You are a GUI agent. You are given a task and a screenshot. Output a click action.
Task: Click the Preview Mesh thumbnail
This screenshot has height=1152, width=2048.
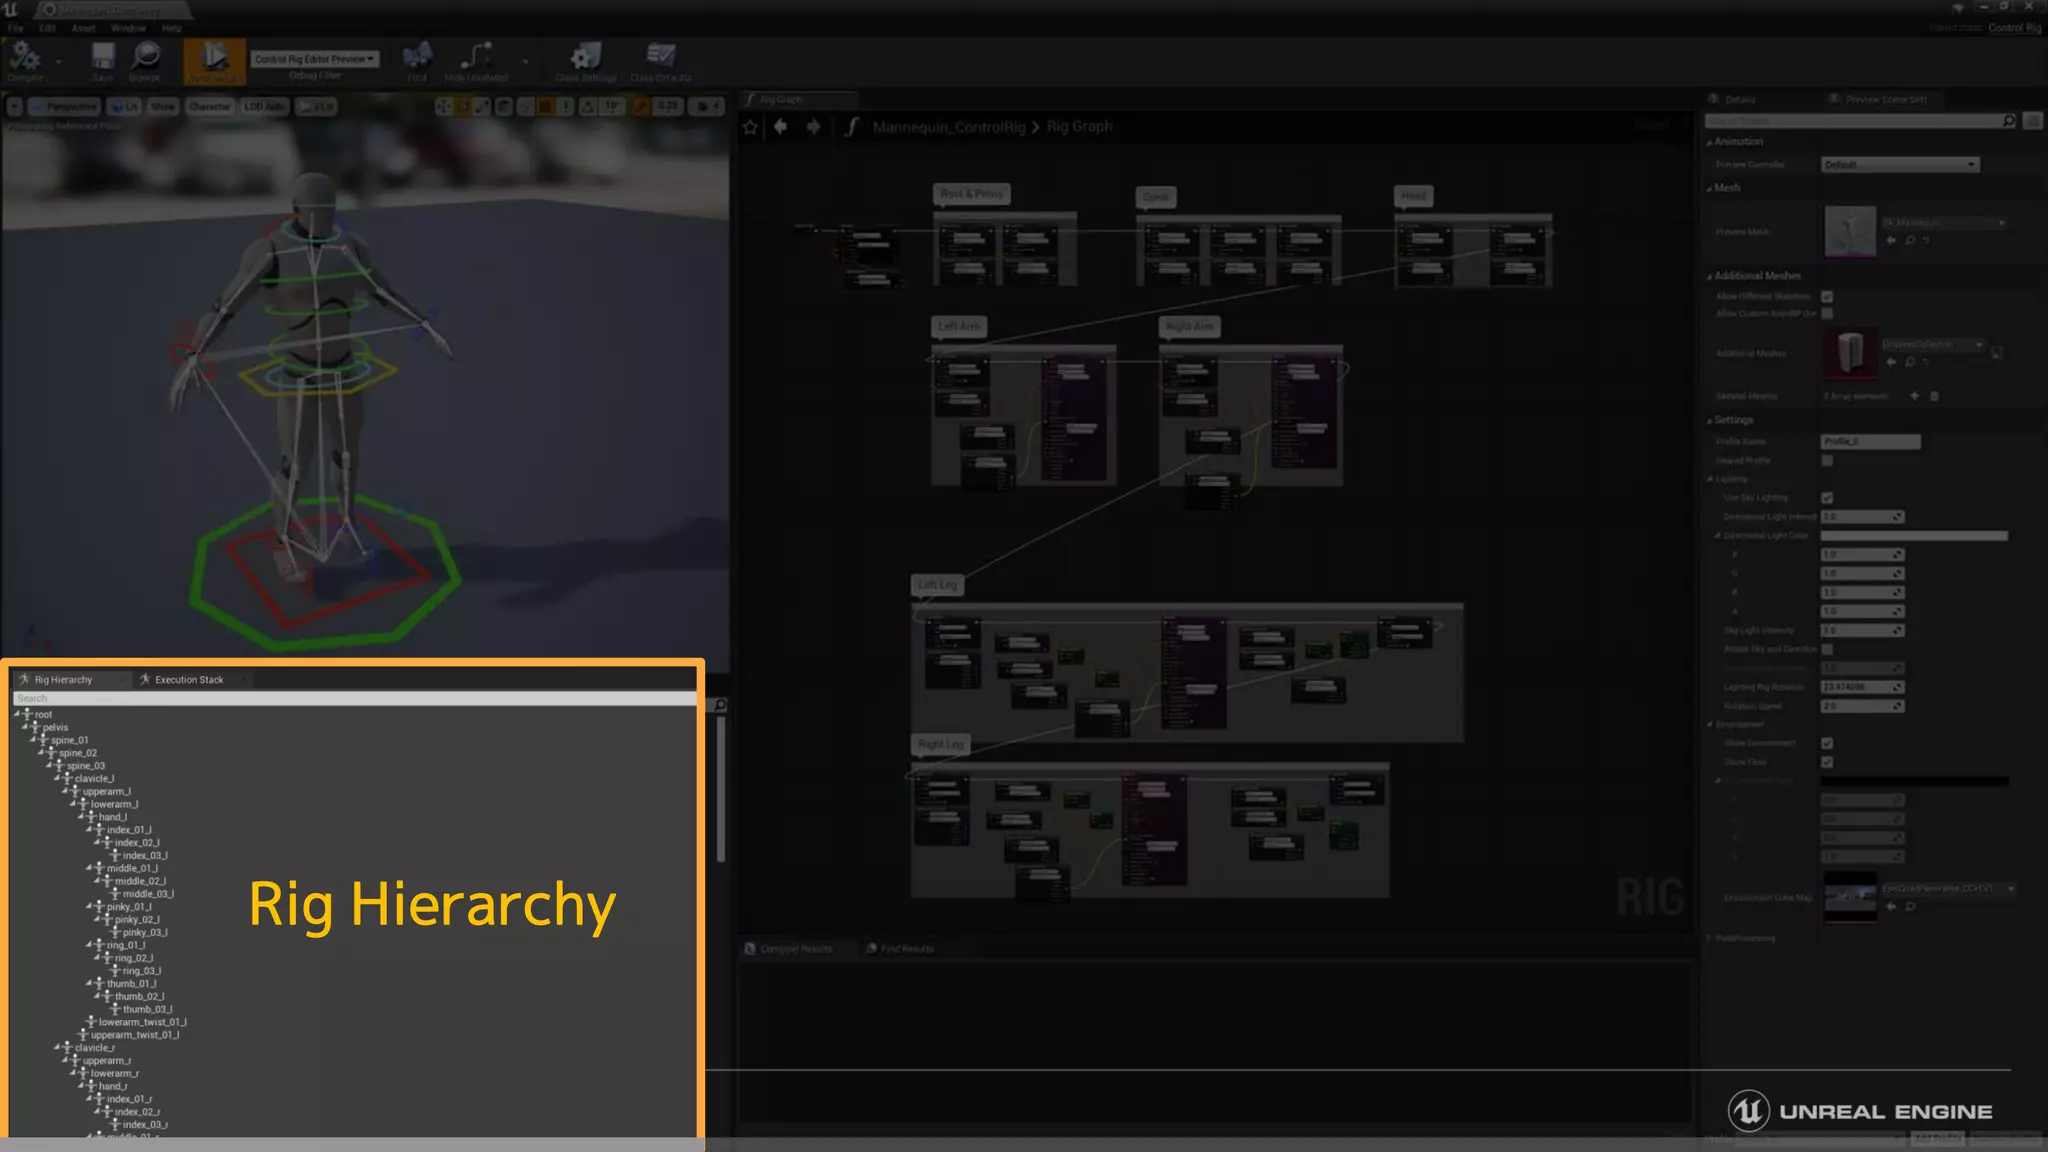1850,231
